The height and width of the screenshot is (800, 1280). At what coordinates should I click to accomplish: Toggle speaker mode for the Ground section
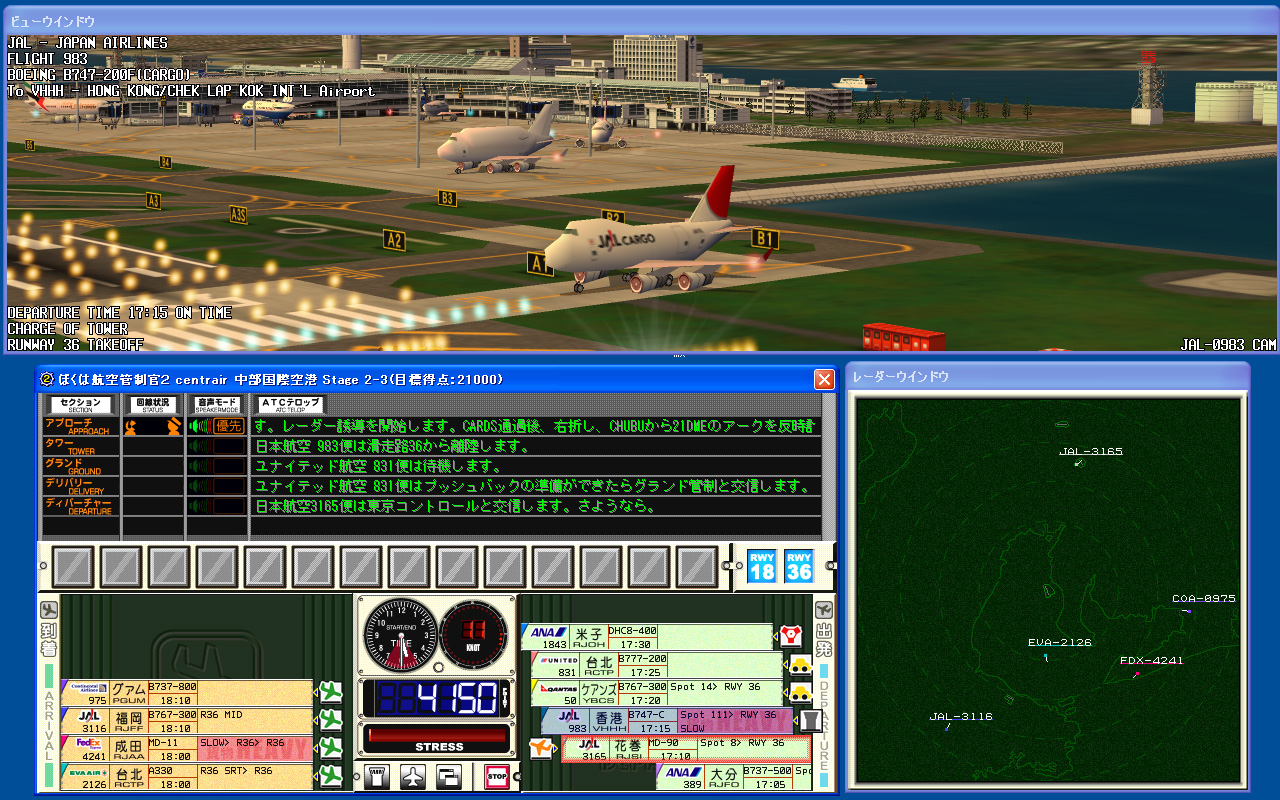[x=216, y=466]
